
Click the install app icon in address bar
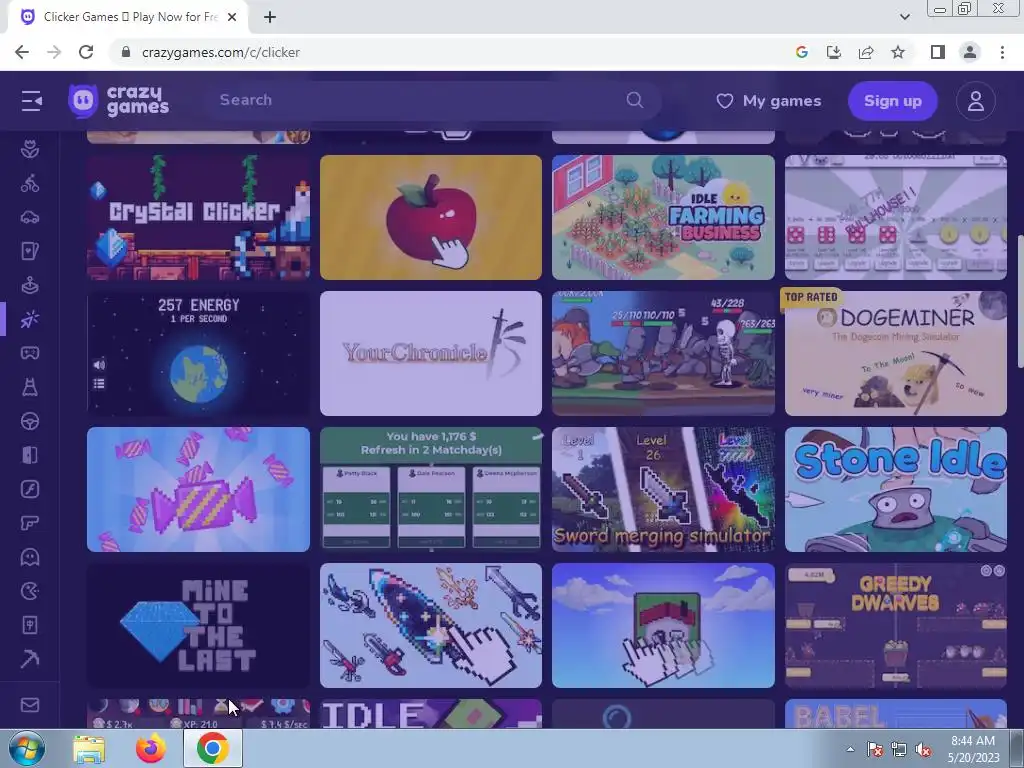[x=834, y=52]
